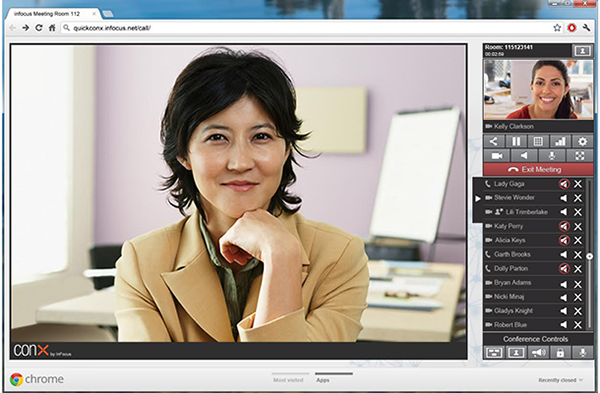Mute Lili Trimberlake's speaker icon
The width and height of the screenshot is (600, 393).
pos(564,212)
